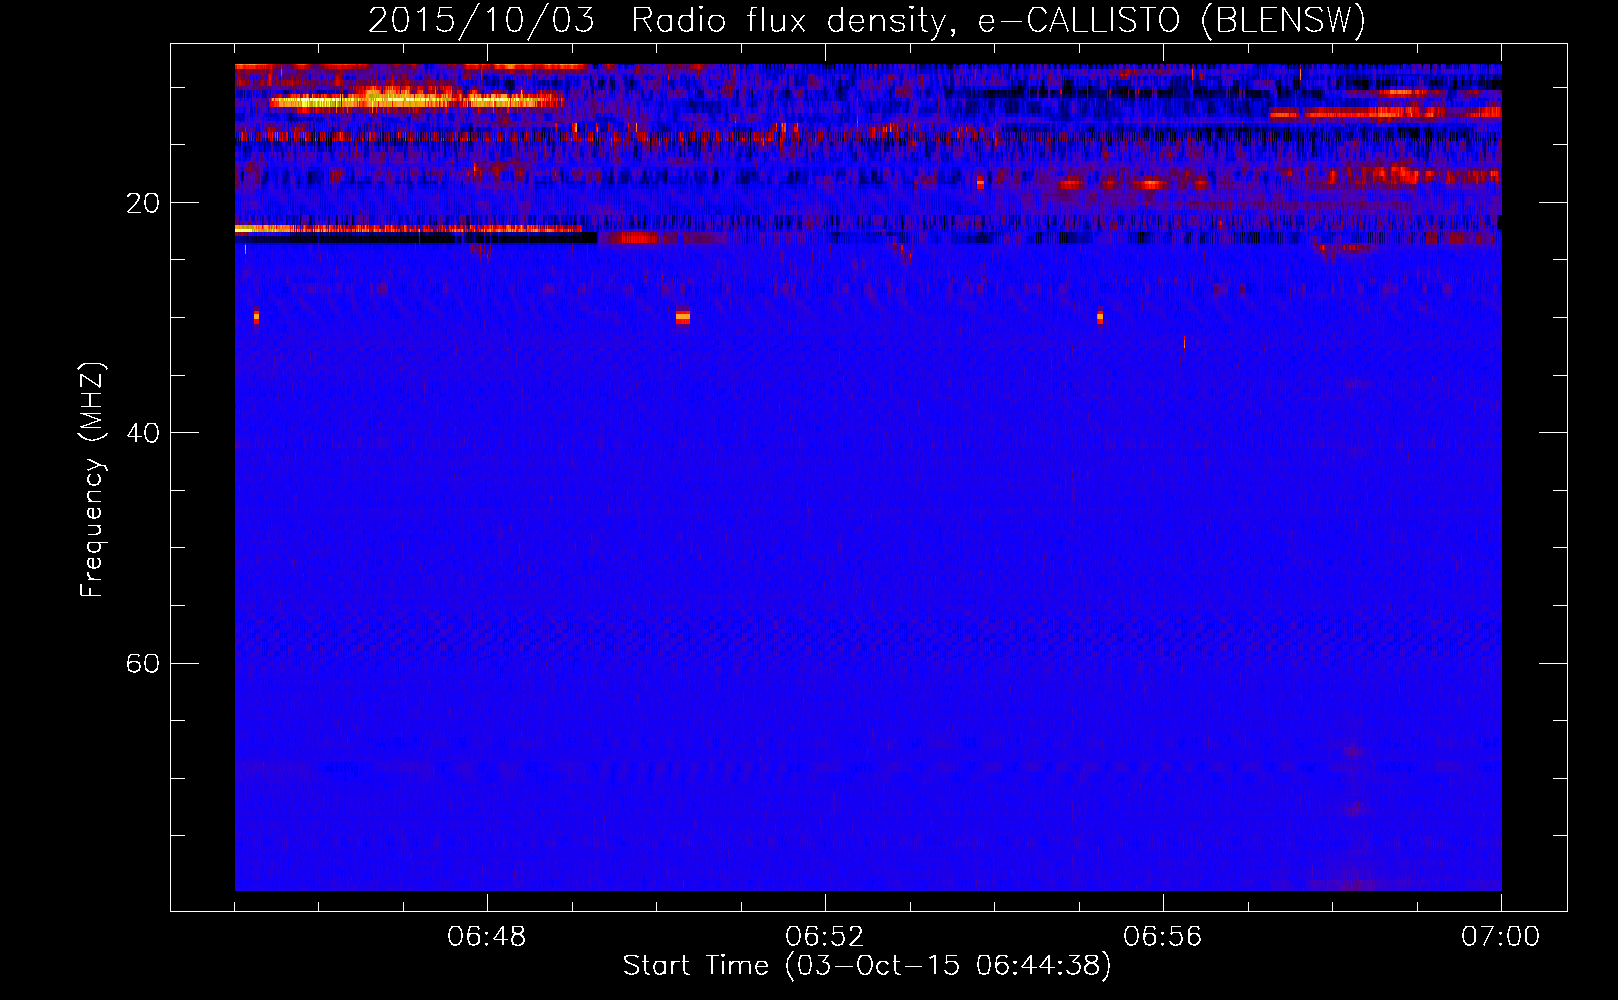
Task: Click the 06:52 time tick label
Action: pyautogui.click(x=825, y=937)
